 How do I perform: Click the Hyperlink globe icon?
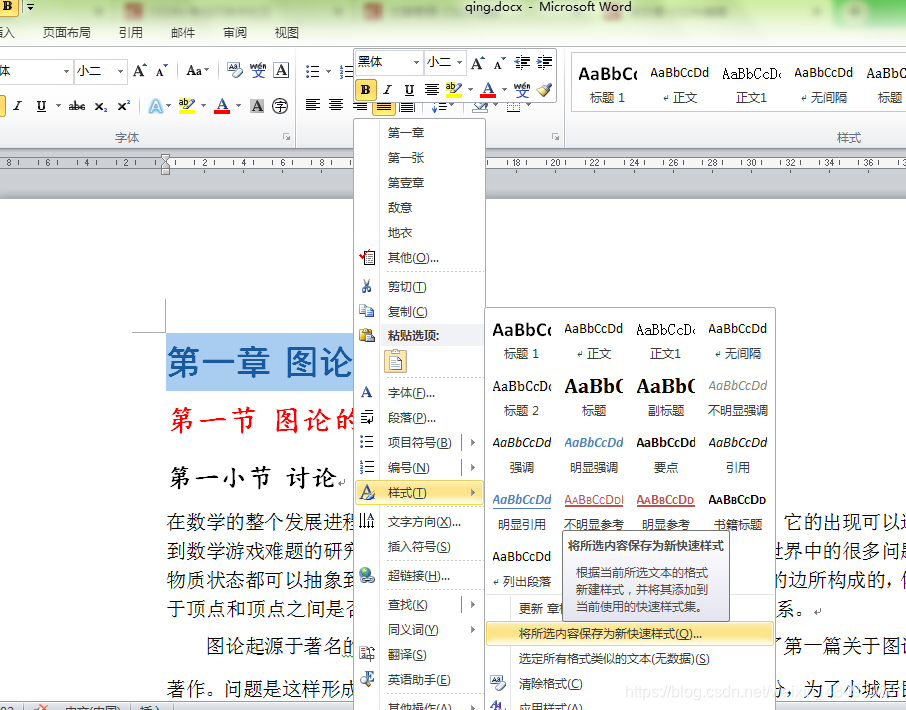click(x=366, y=575)
